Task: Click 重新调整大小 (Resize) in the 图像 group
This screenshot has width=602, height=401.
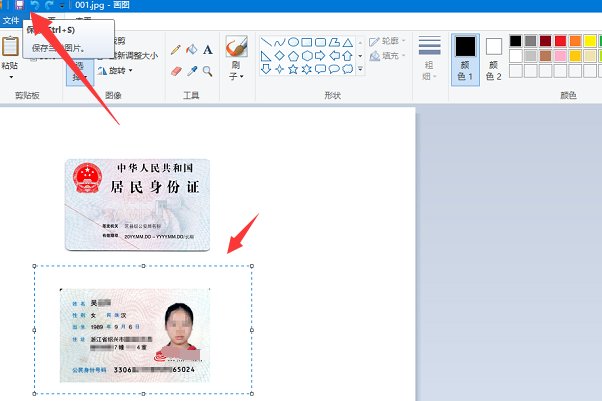Action: tap(132, 55)
